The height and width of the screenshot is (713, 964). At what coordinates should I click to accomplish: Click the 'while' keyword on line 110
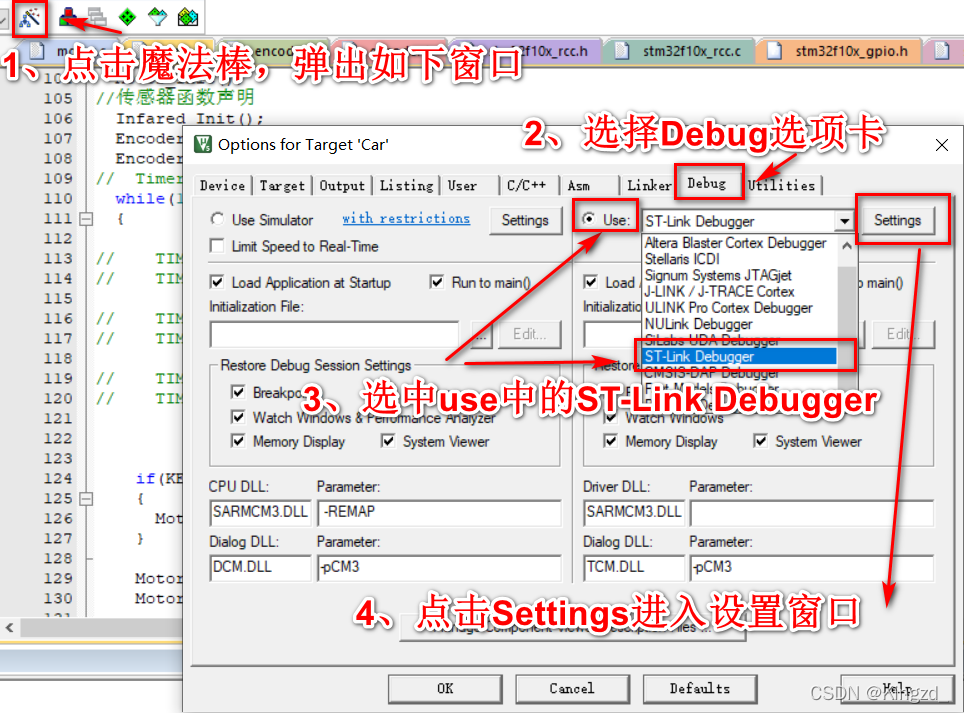pyautogui.click(x=140, y=199)
